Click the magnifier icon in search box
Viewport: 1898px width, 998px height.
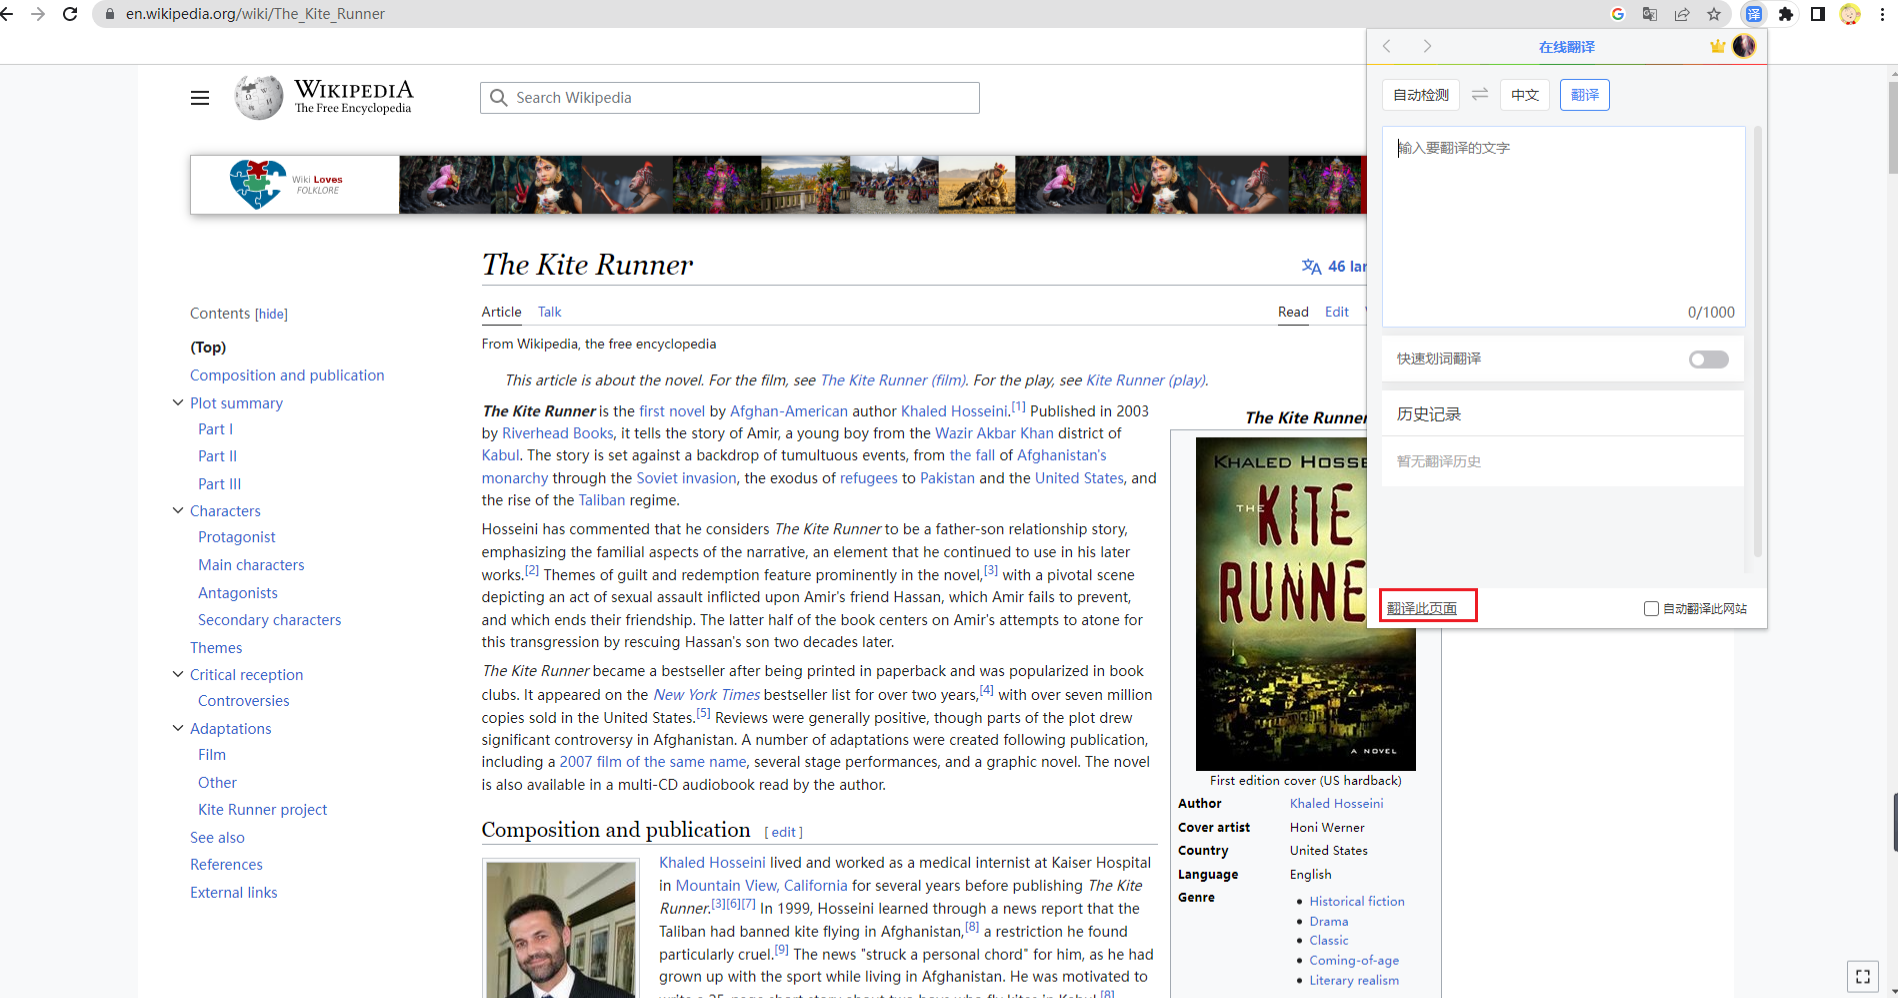498,98
